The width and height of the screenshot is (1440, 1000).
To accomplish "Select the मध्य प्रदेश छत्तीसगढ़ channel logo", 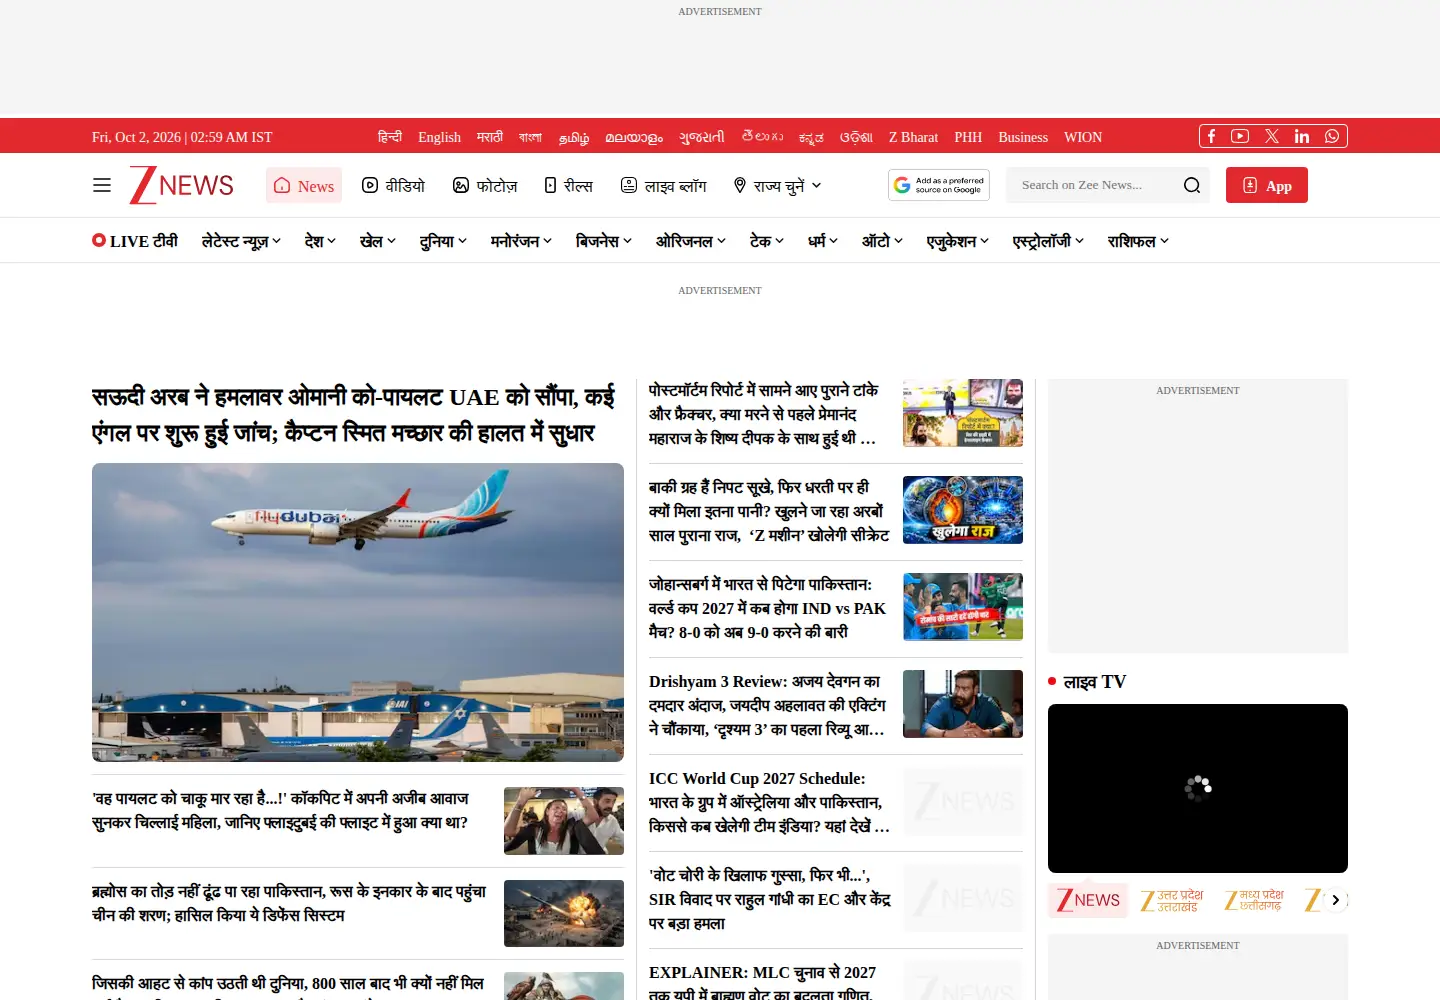I will point(1254,900).
